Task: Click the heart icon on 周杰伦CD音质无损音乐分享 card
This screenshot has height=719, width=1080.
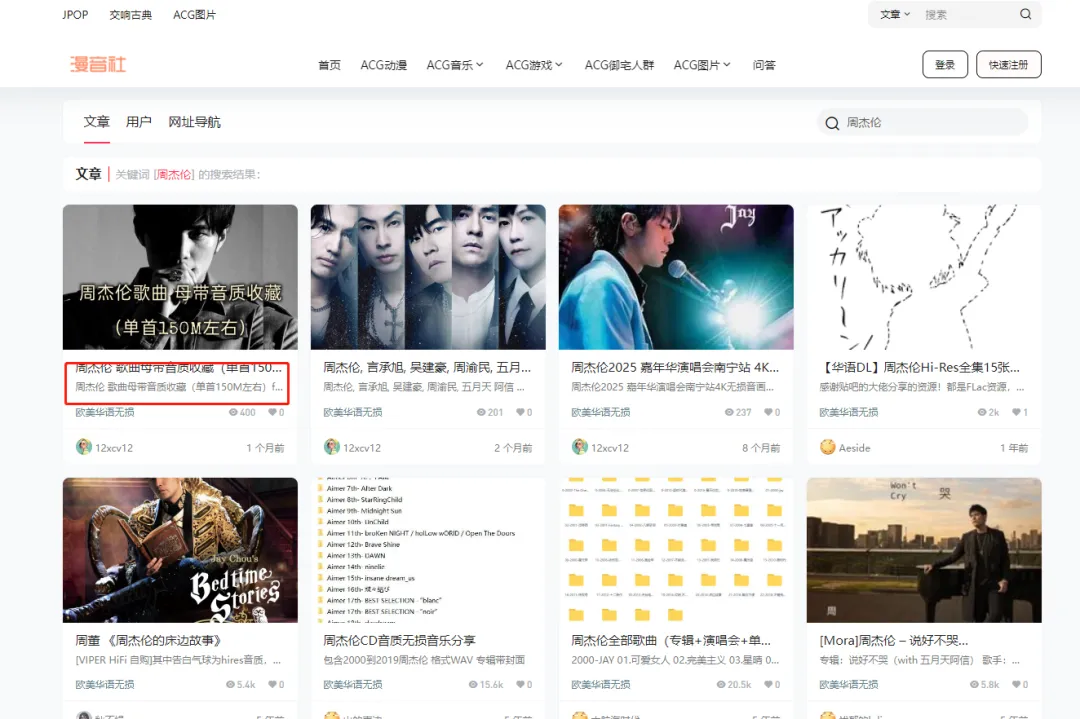Action: pyautogui.click(x=520, y=685)
